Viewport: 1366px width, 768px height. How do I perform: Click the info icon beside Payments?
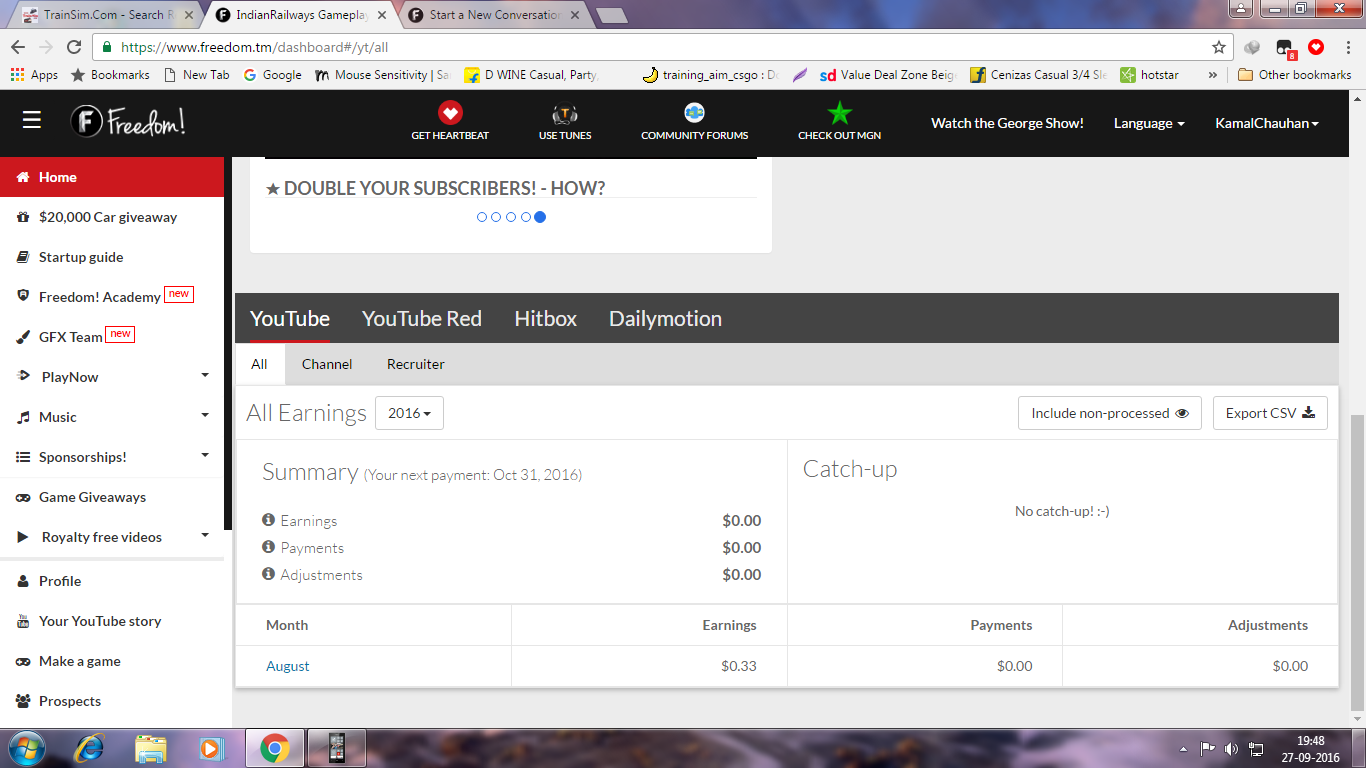268,547
